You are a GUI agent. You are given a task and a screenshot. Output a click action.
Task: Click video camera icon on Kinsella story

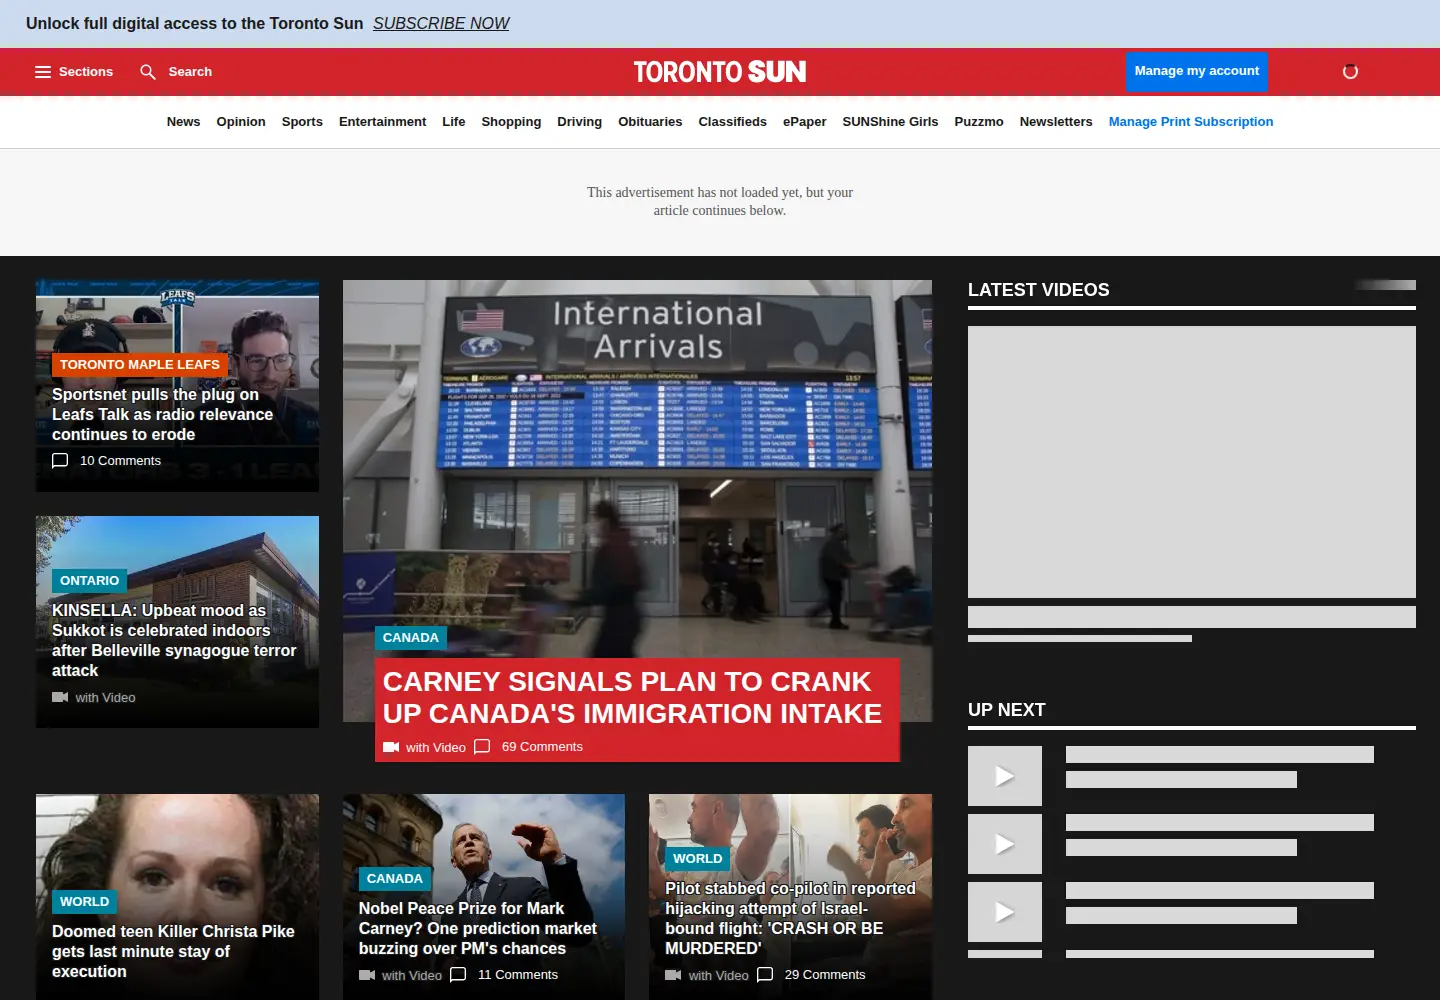60,697
